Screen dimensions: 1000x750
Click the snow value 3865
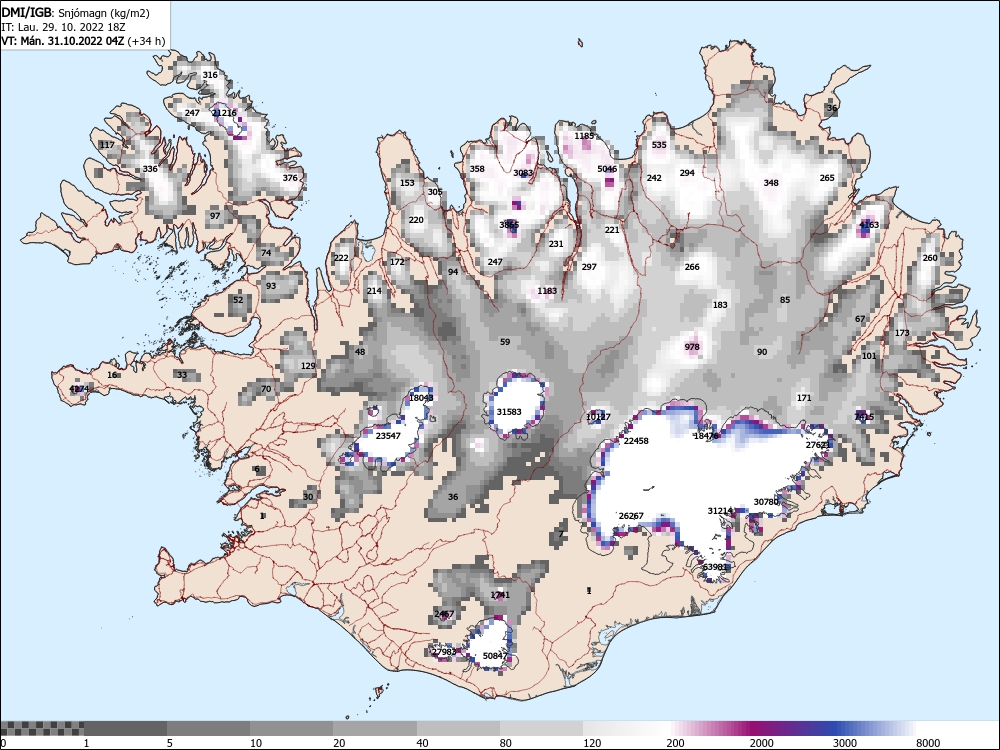pyautogui.click(x=509, y=224)
